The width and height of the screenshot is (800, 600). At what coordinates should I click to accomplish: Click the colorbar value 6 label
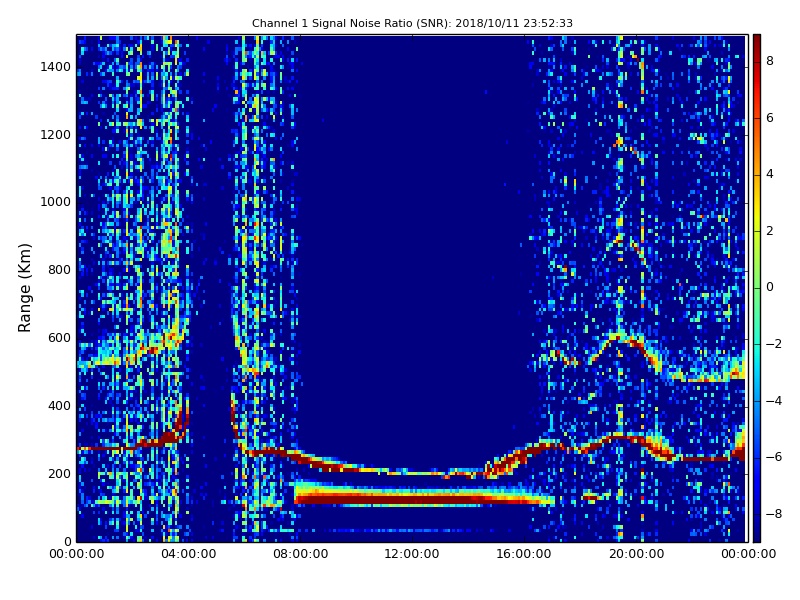[x=770, y=118]
